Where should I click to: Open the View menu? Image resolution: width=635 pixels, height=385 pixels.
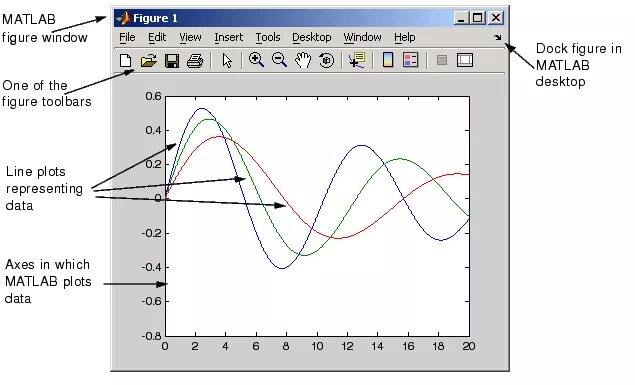190,37
